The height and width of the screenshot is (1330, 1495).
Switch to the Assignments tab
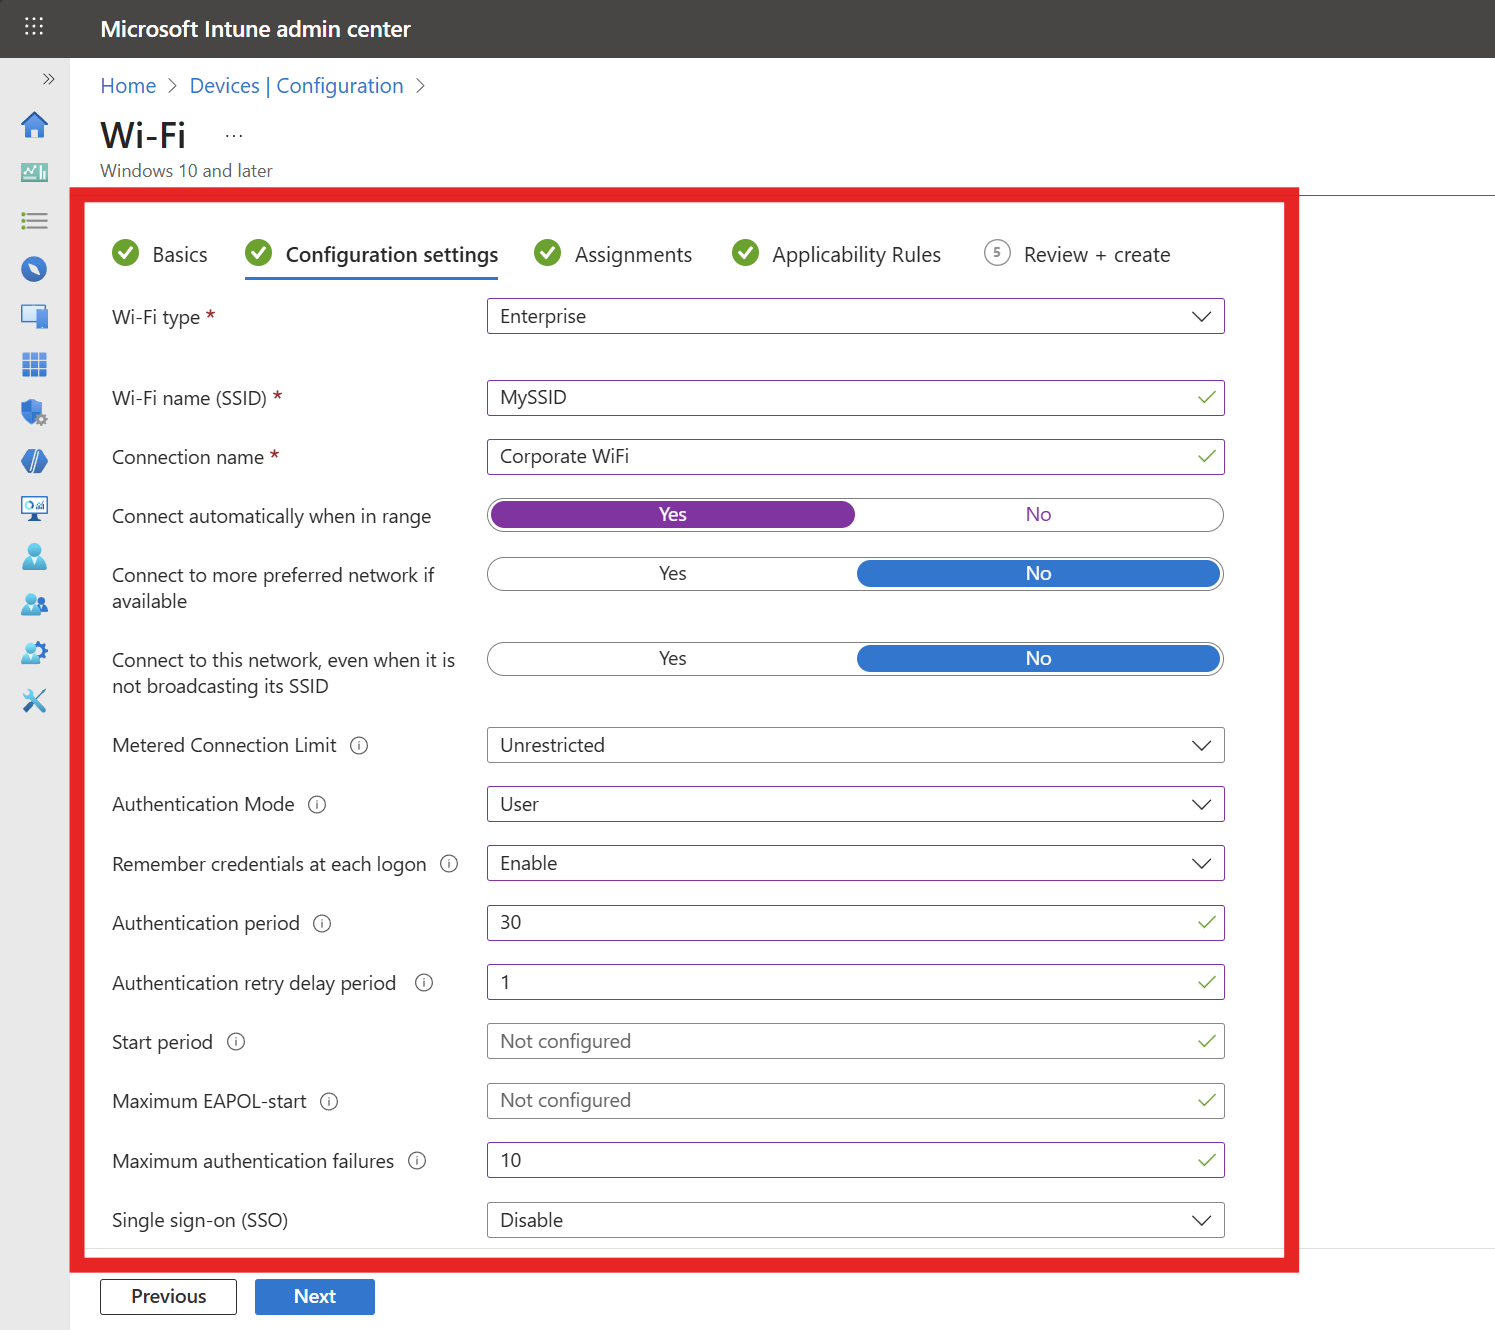pyautogui.click(x=632, y=255)
